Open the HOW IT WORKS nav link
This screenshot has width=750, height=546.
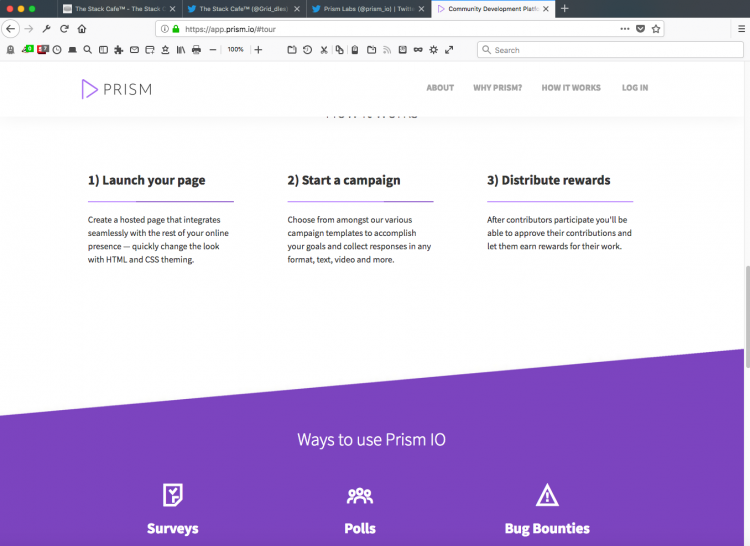(x=571, y=88)
